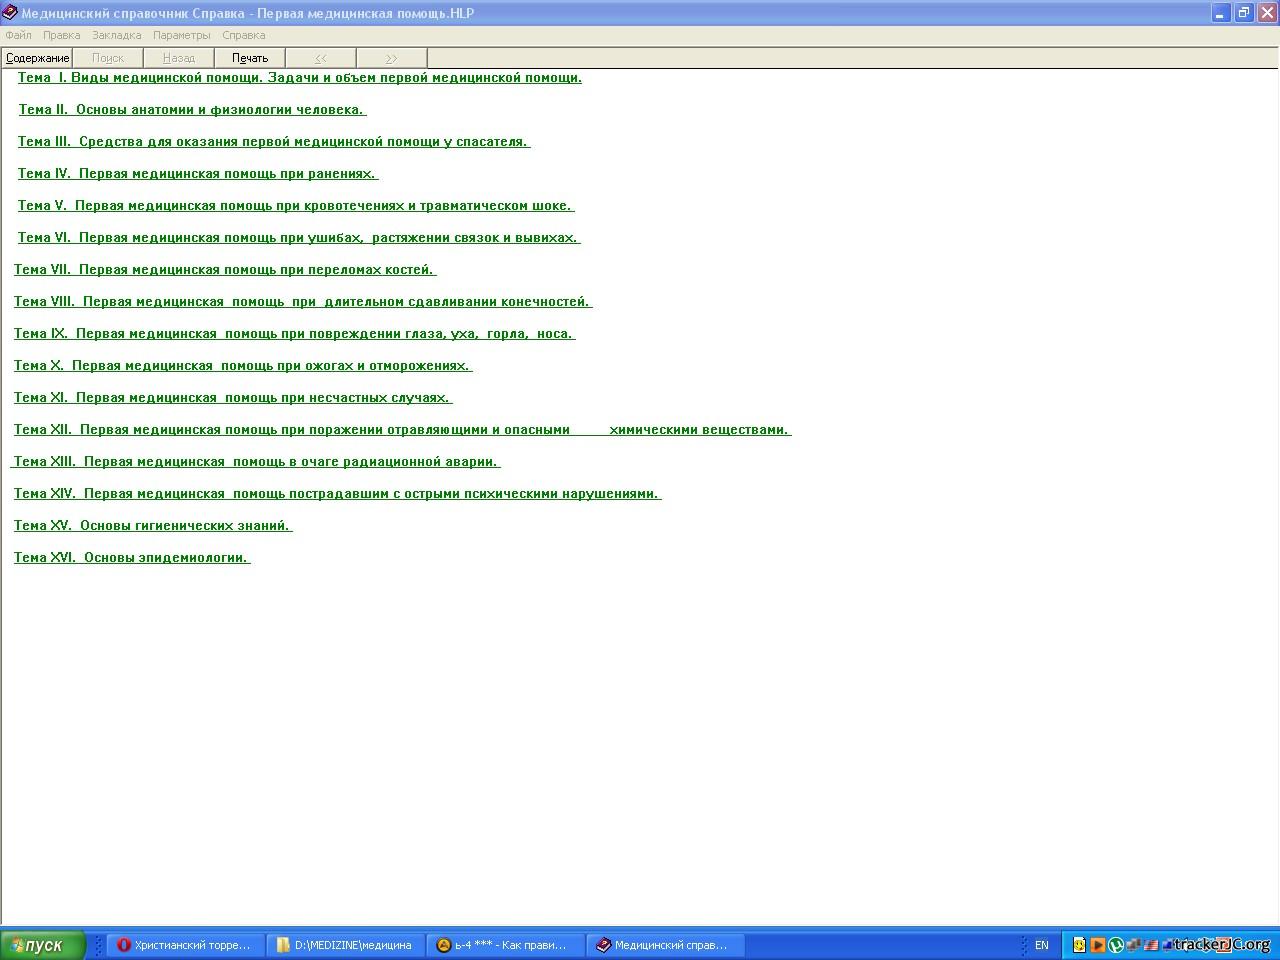The image size is (1280, 960).
Task: Open Opera browser window from taskbar
Action: pos(185,945)
